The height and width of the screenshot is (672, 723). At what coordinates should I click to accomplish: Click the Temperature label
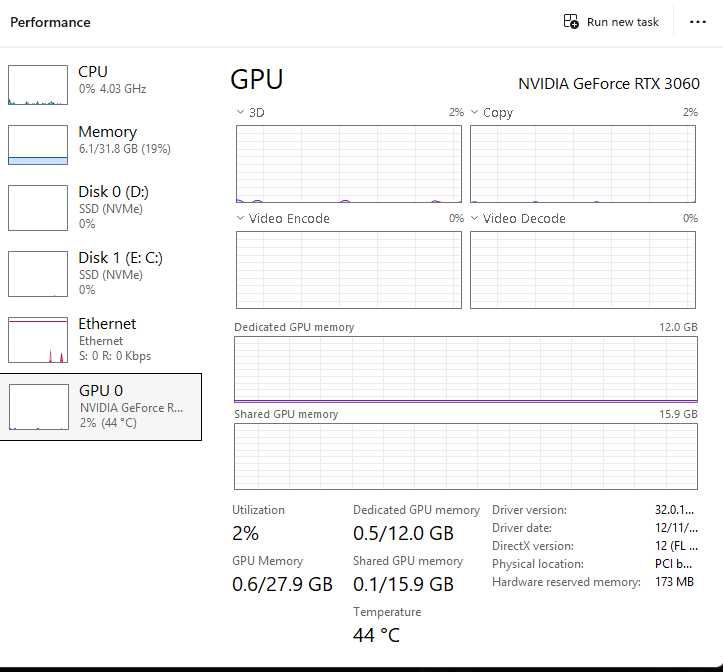[387, 612]
